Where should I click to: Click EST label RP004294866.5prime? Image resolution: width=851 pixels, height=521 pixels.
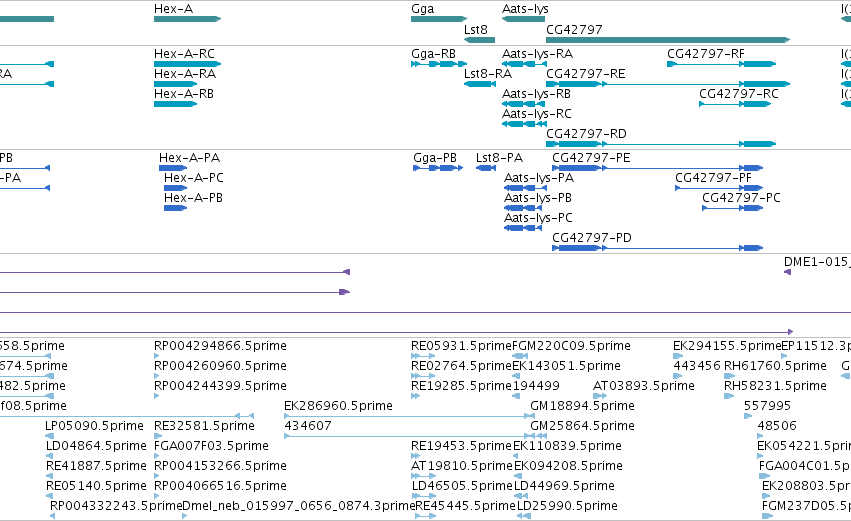(220, 346)
